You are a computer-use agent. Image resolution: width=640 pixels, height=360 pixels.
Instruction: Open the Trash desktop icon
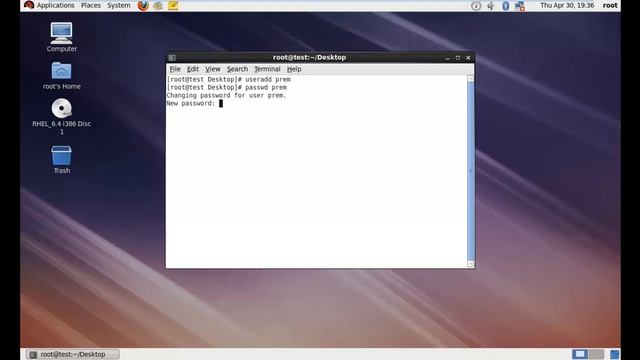(x=61, y=160)
